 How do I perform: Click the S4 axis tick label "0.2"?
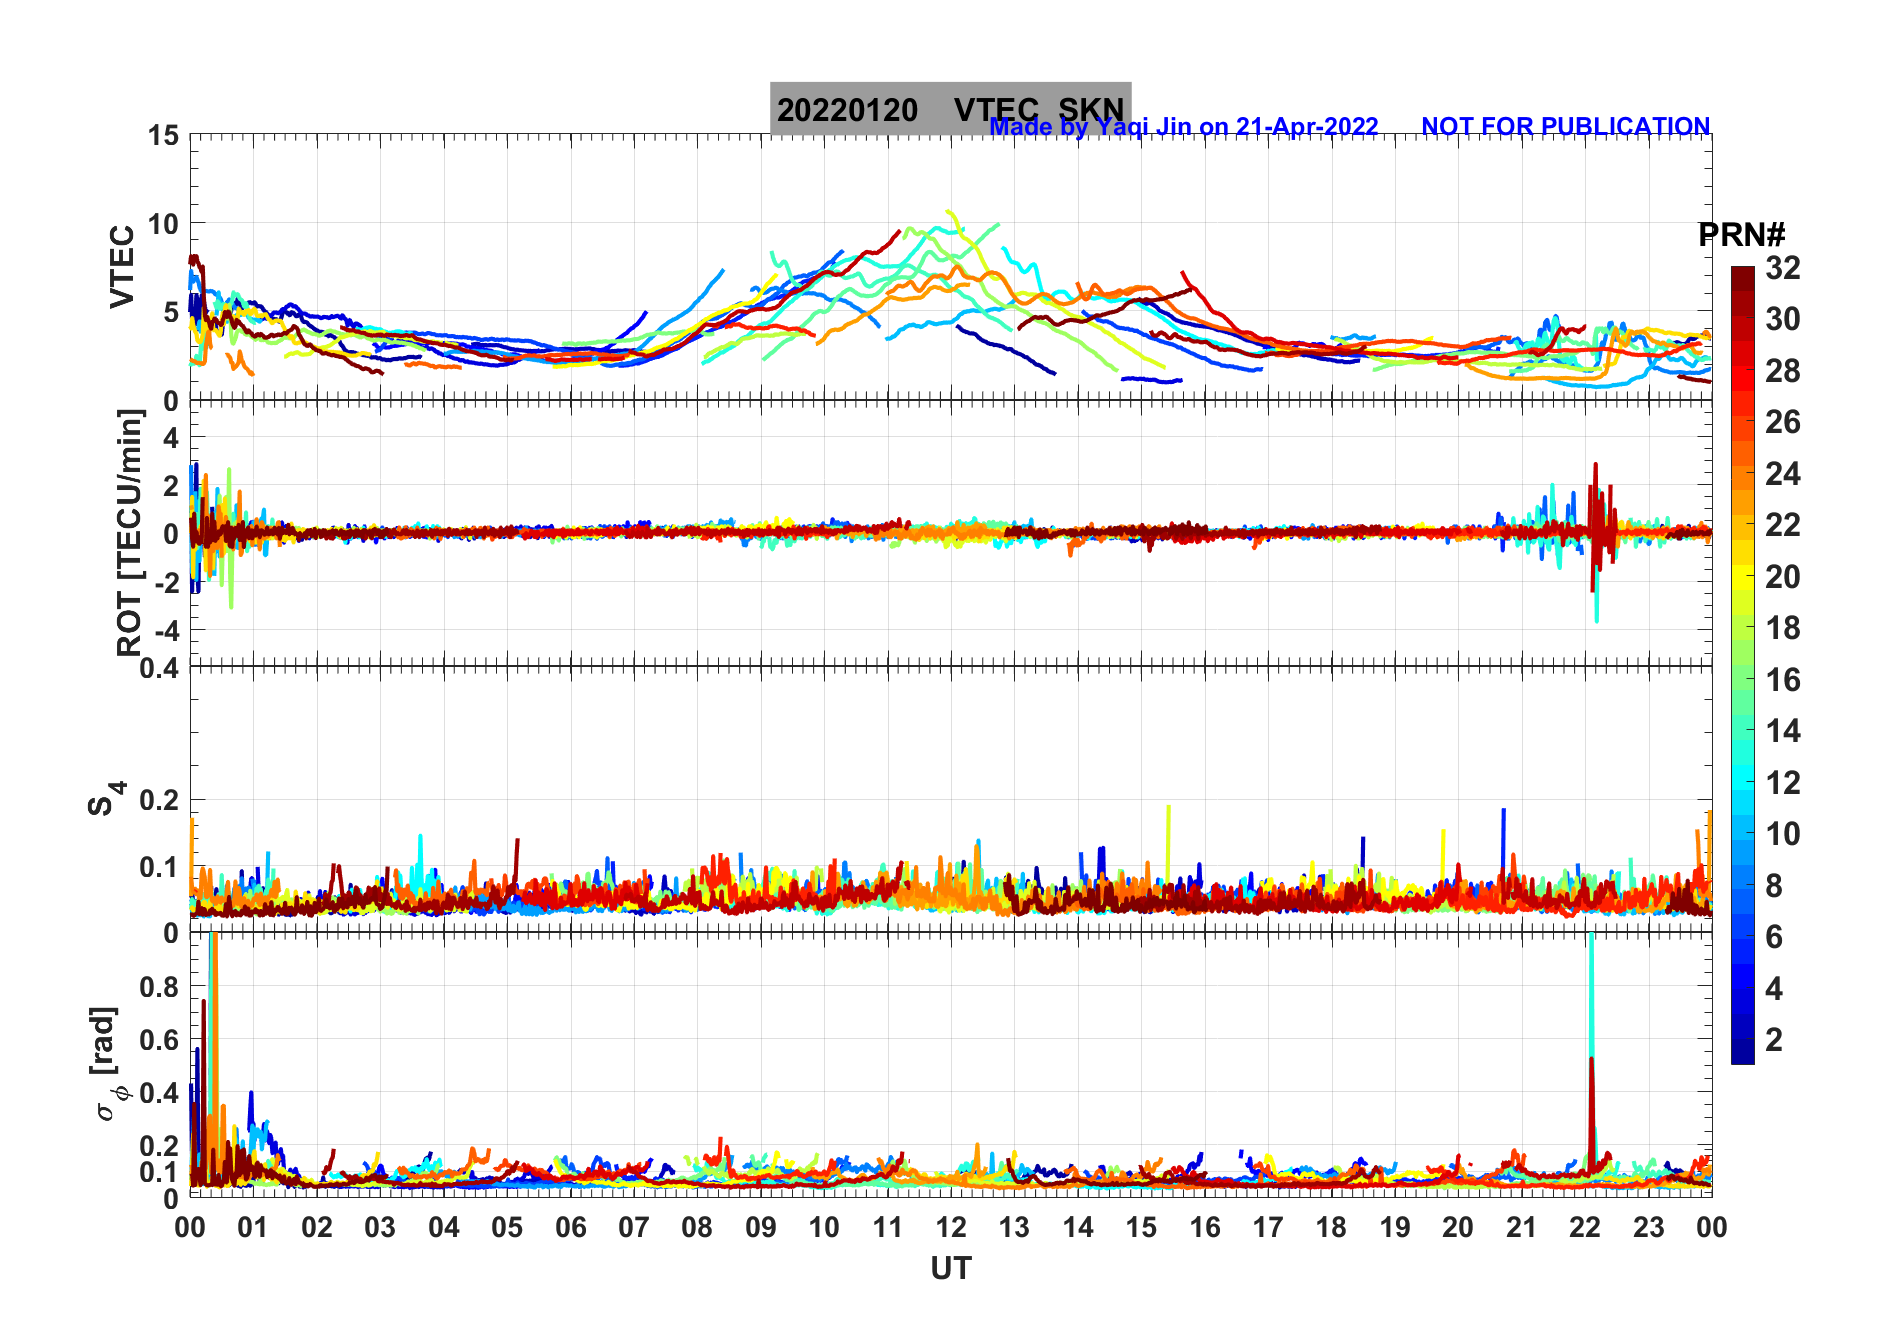[159, 800]
